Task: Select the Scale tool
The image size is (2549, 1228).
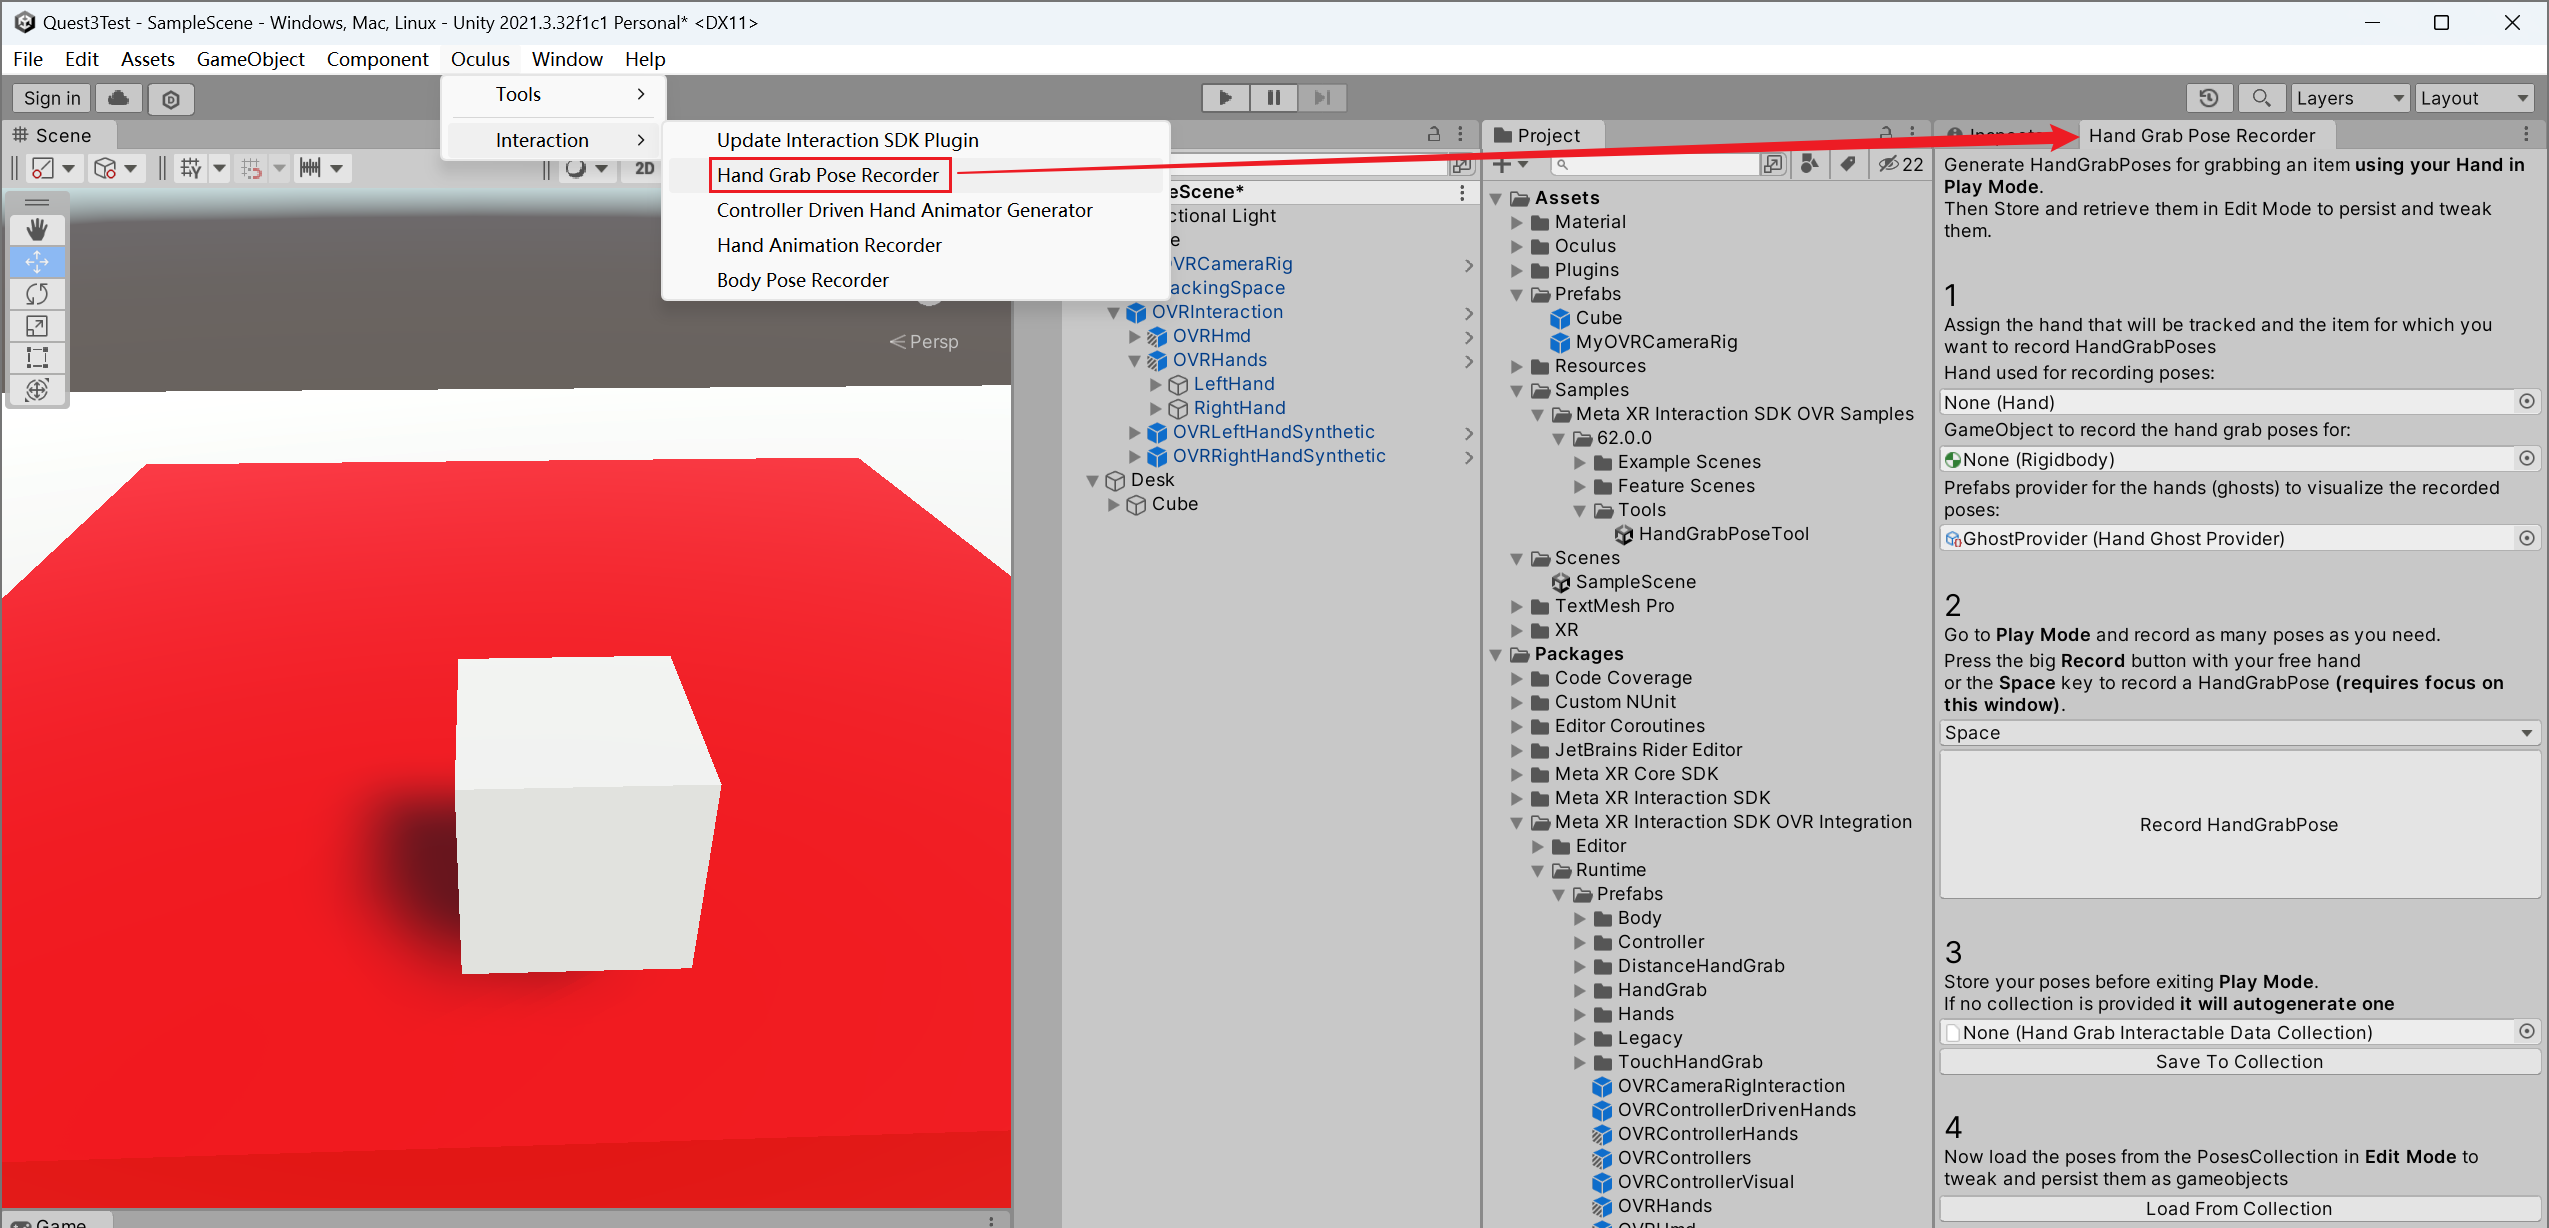Action: 37,326
